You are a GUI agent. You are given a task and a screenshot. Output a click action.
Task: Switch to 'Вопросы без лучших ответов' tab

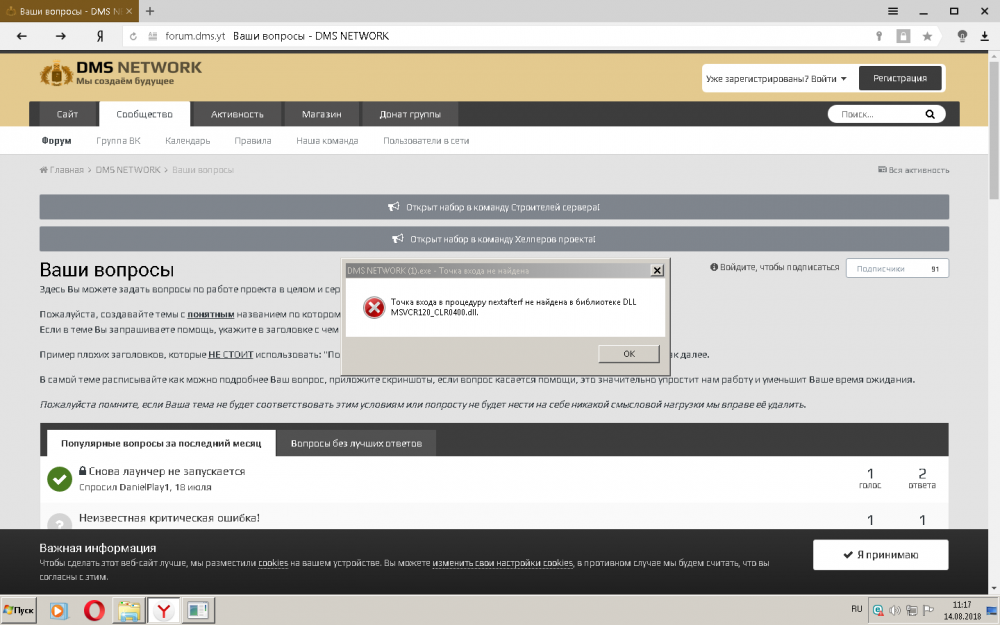356,442
